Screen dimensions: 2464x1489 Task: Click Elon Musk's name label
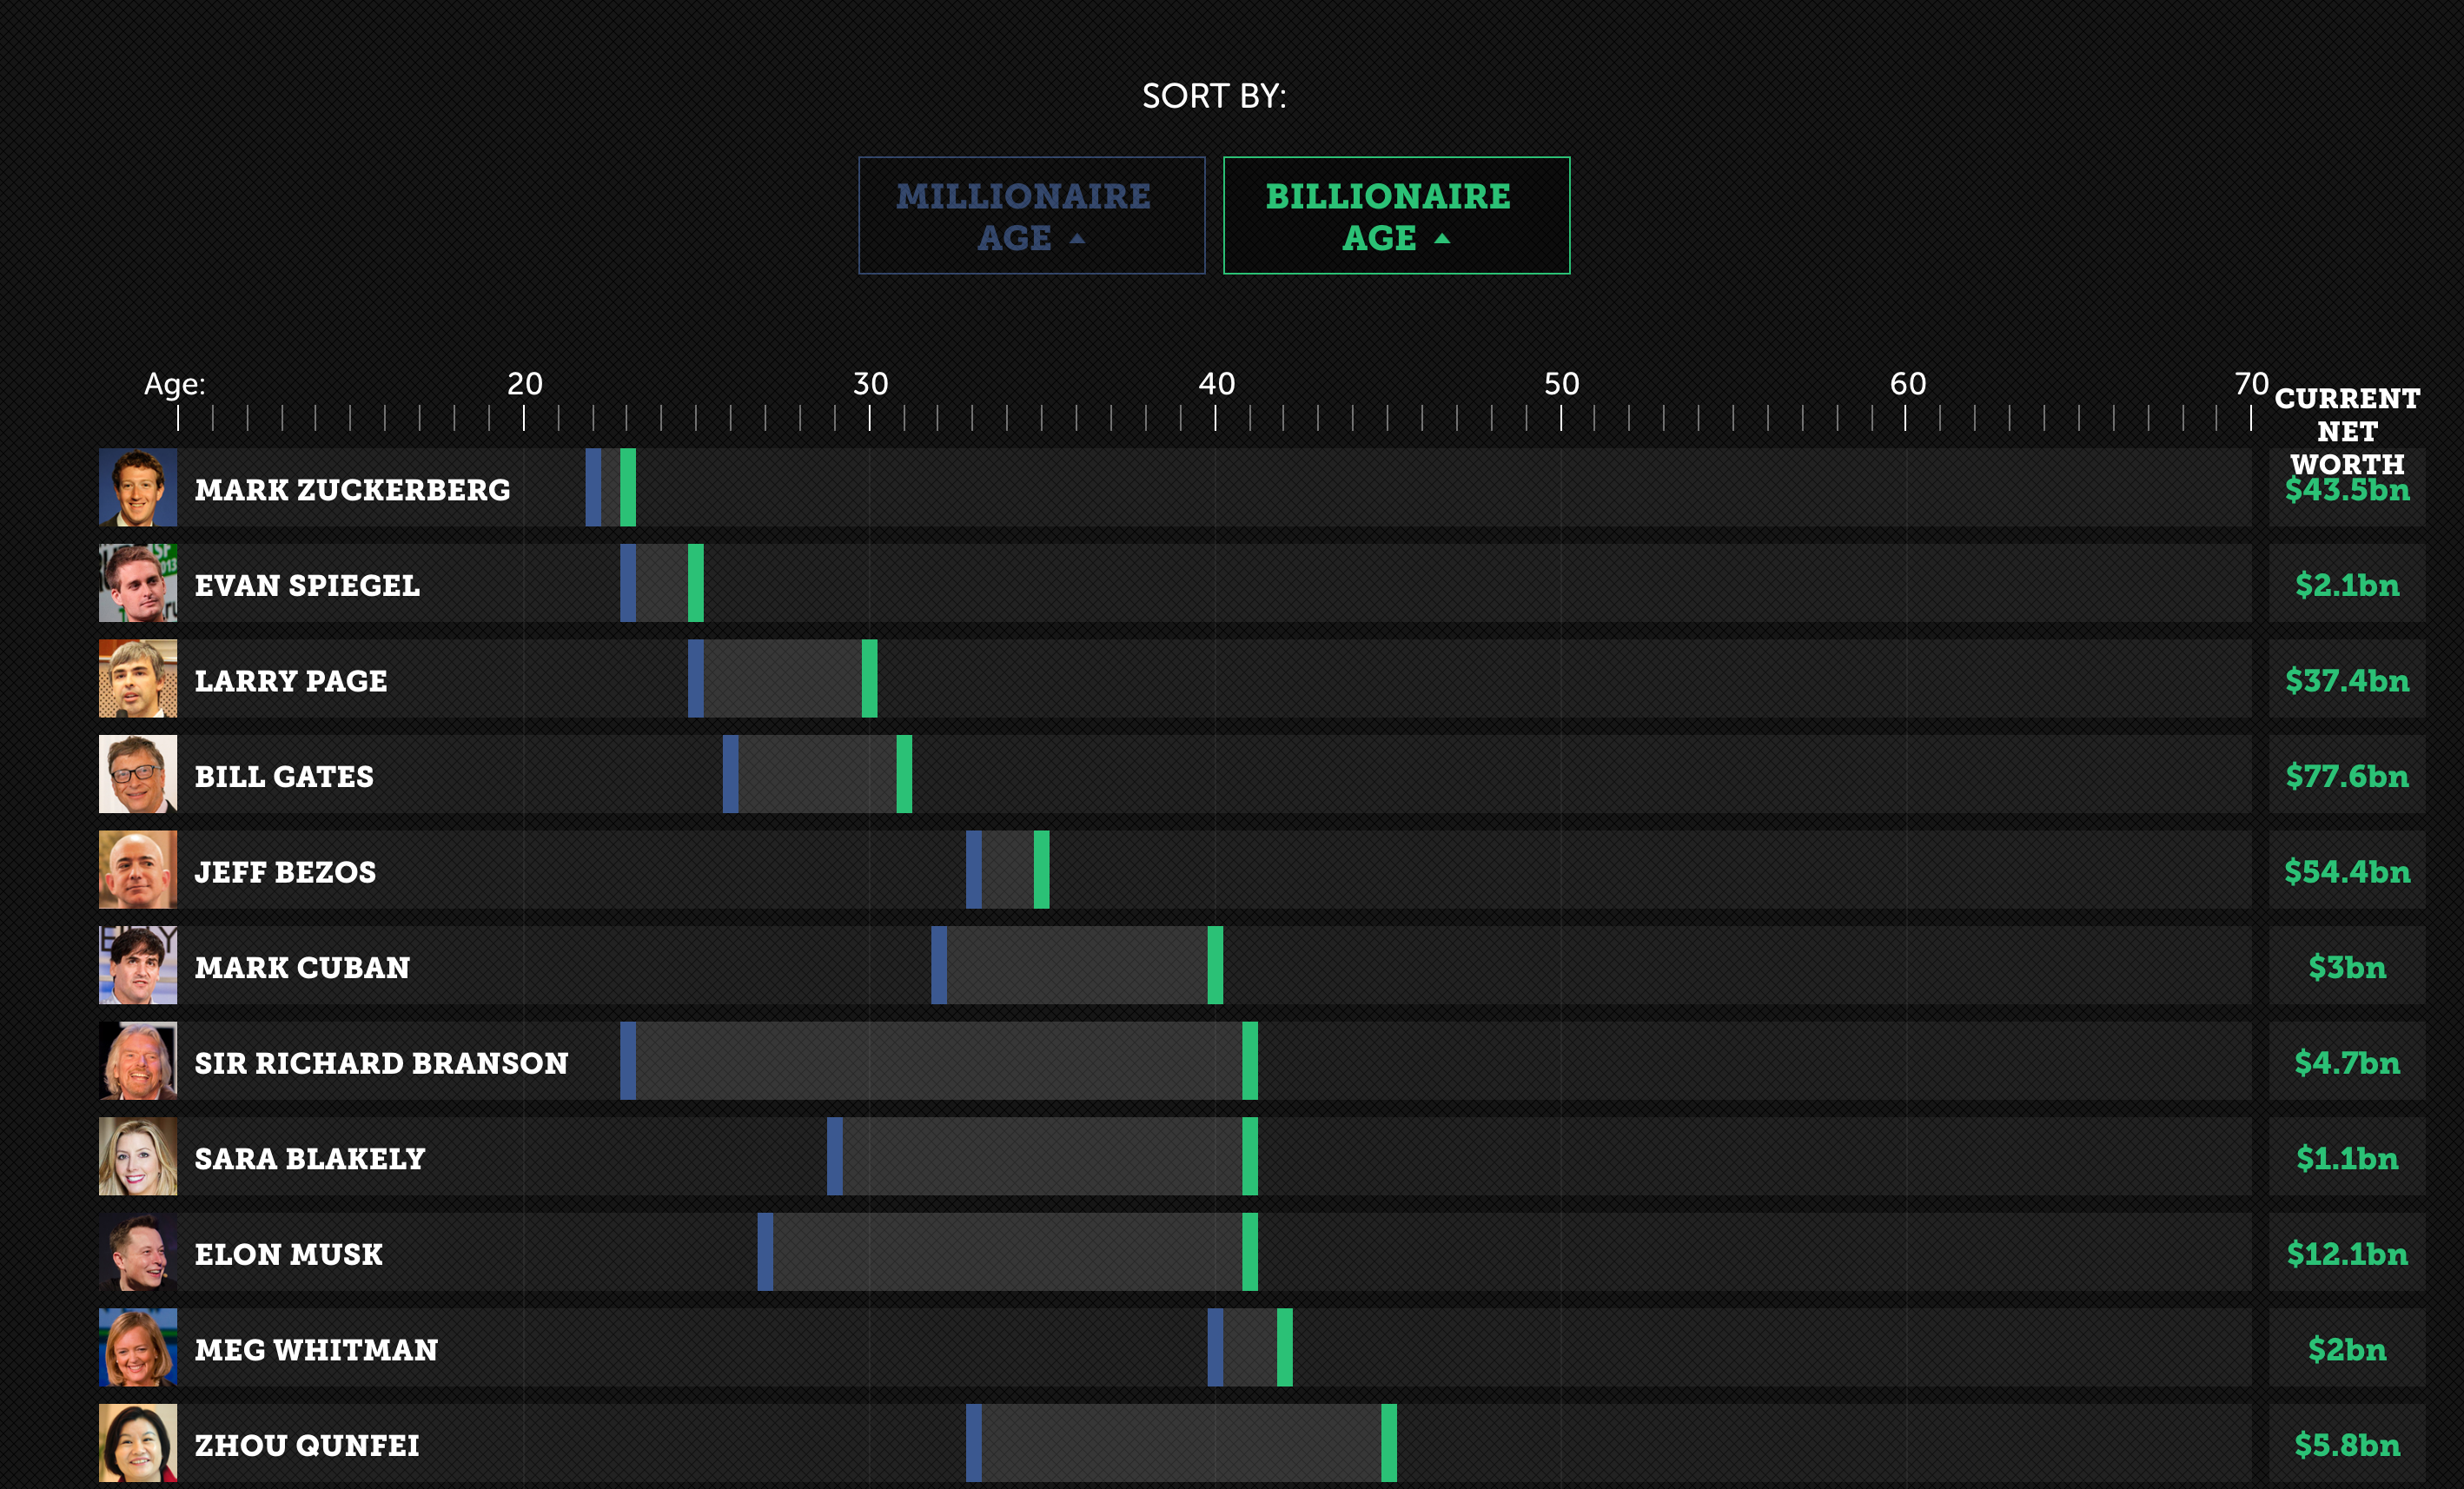pyautogui.click(x=288, y=1254)
